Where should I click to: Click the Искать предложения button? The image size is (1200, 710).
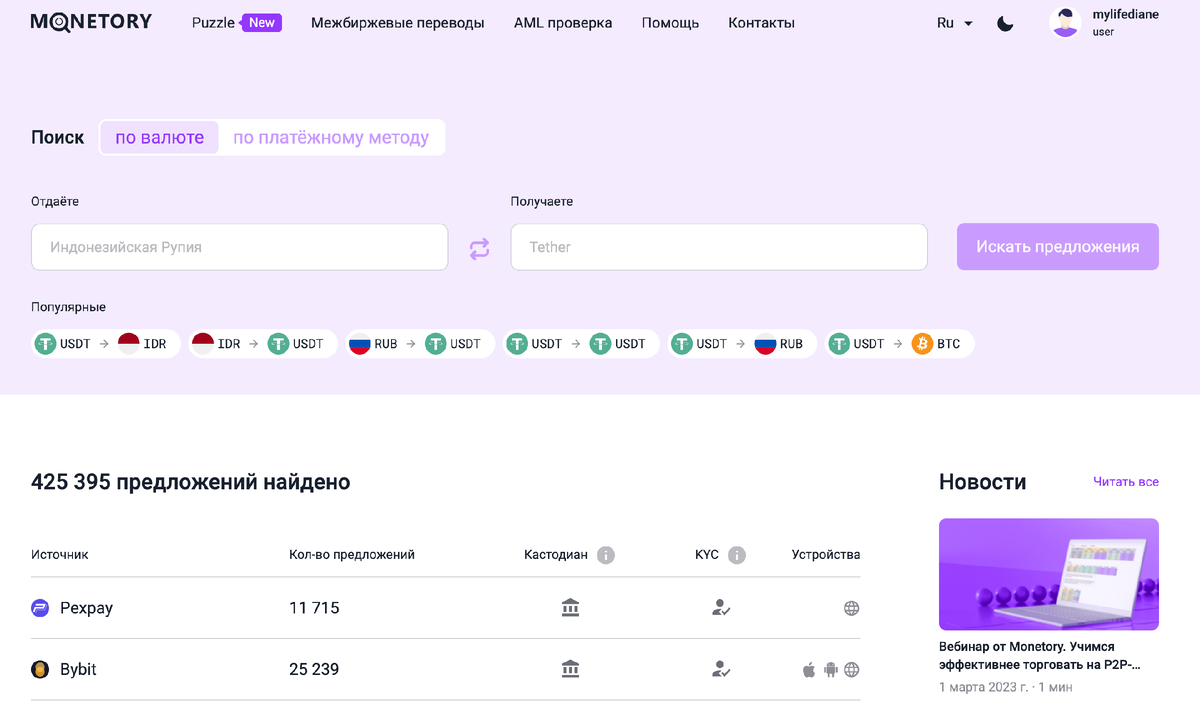[x=1057, y=247]
